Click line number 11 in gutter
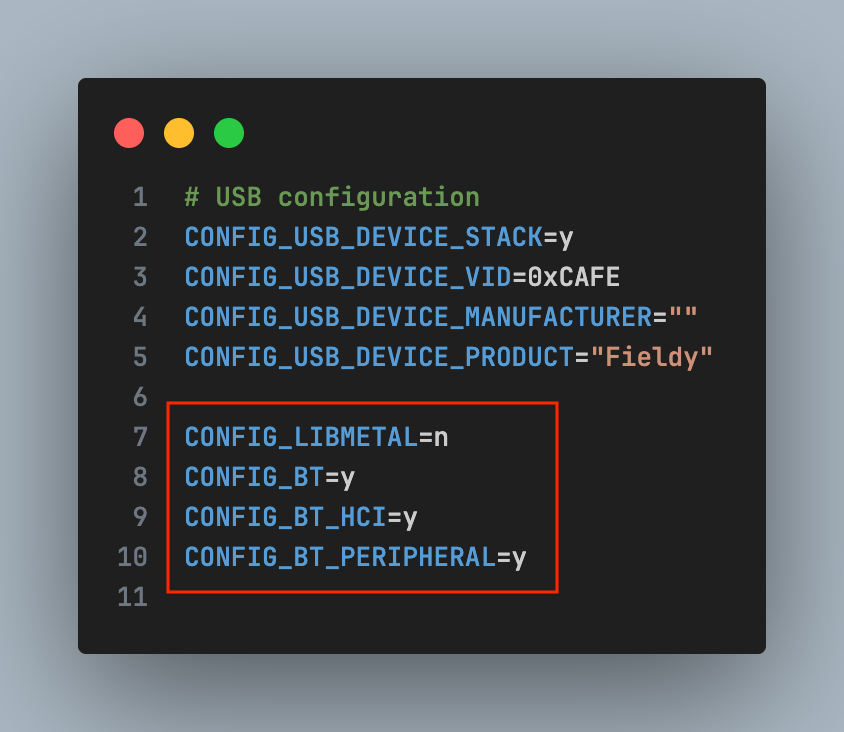 (x=133, y=597)
